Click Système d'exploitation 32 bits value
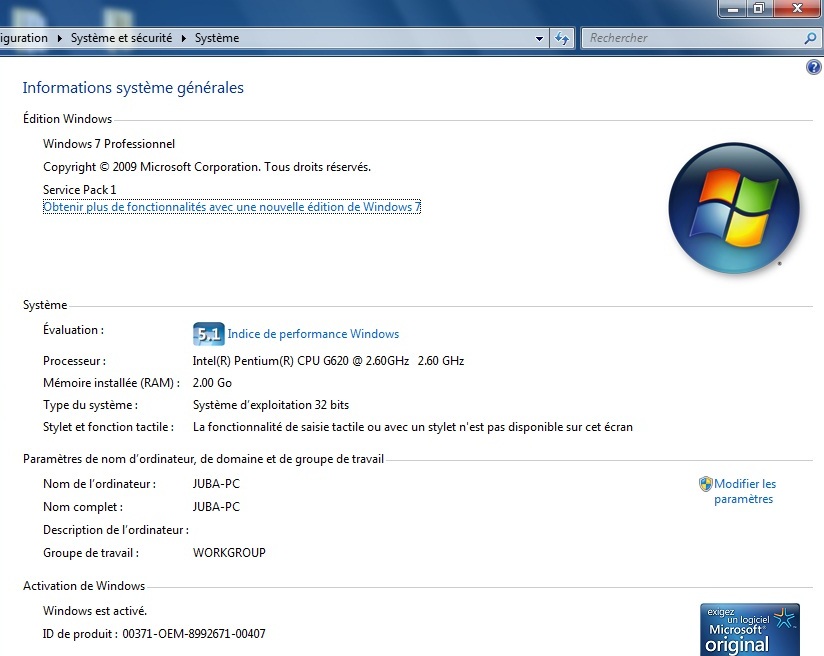Viewport: 824px width, 656px height. pos(271,405)
